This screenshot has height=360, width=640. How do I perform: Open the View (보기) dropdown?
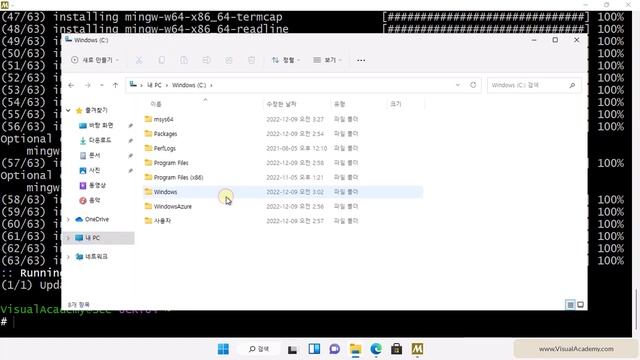tap(327, 60)
